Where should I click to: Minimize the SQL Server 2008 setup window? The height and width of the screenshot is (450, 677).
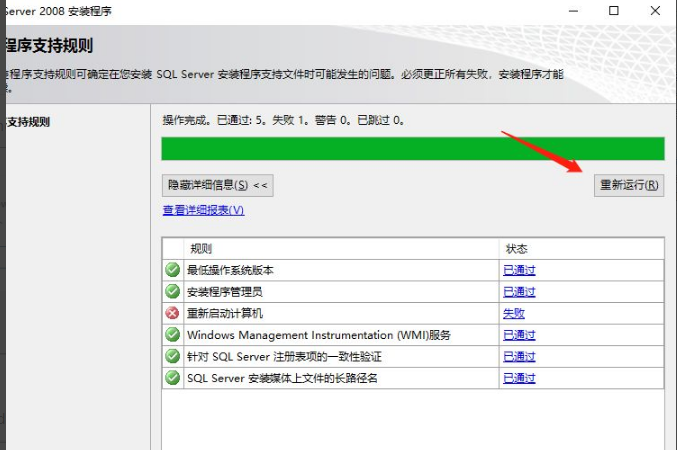pos(573,11)
